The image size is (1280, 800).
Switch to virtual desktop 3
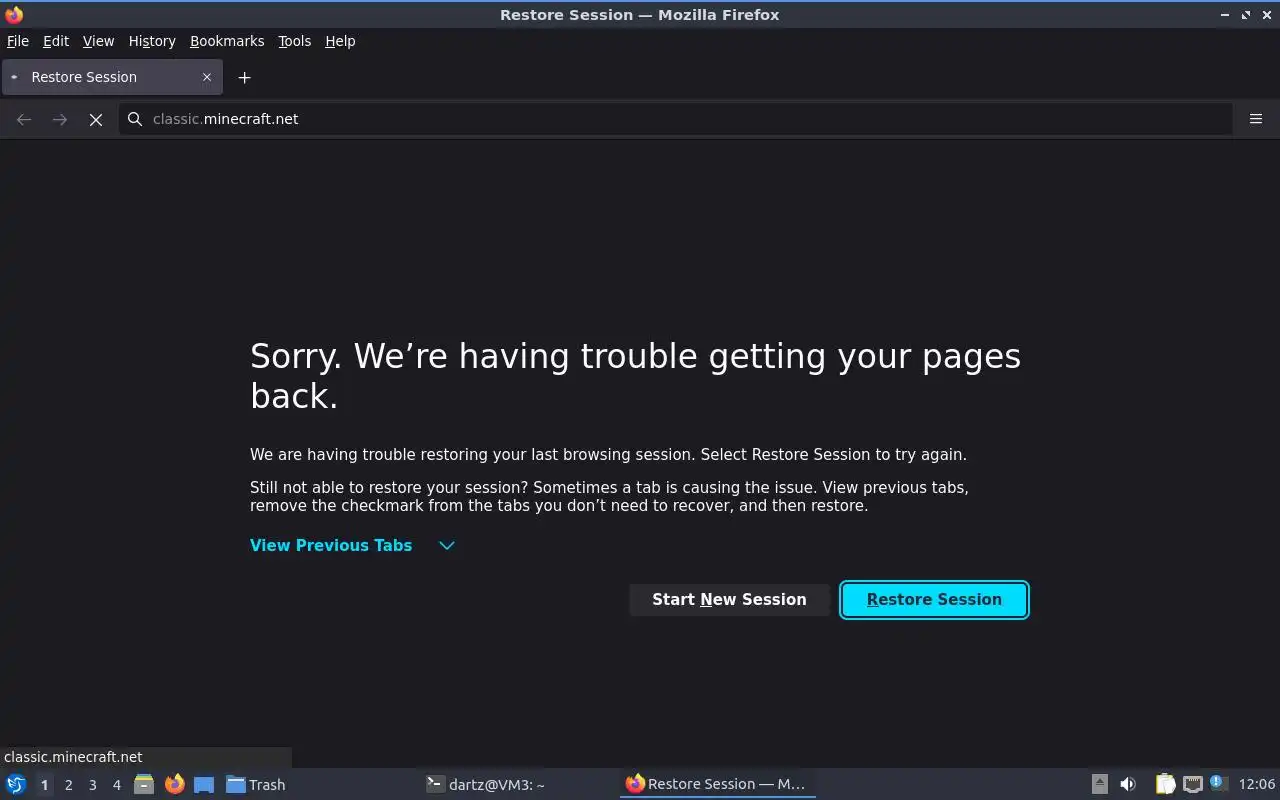click(x=92, y=785)
